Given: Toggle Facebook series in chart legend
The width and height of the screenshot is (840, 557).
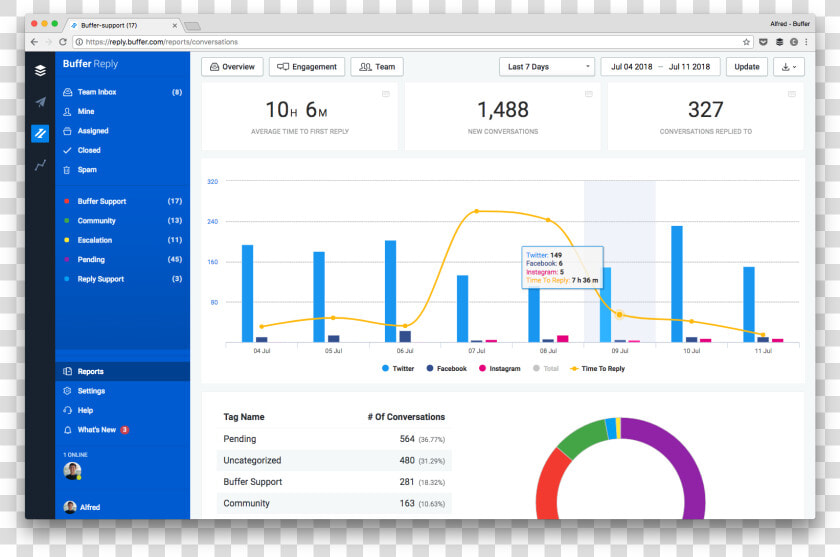Looking at the screenshot, I should click(x=446, y=368).
